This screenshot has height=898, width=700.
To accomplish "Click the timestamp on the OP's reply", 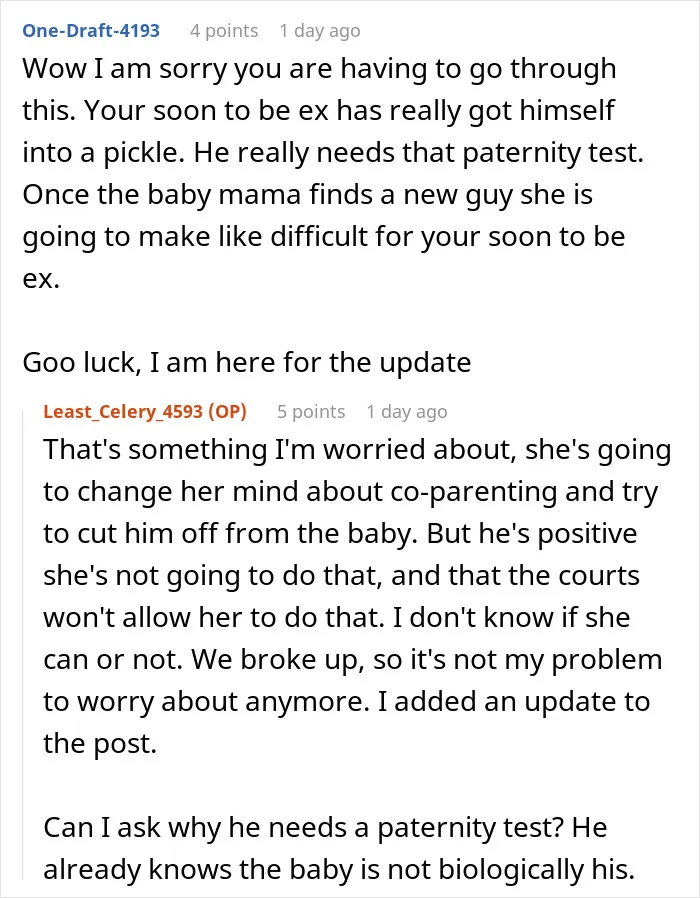I will [407, 412].
